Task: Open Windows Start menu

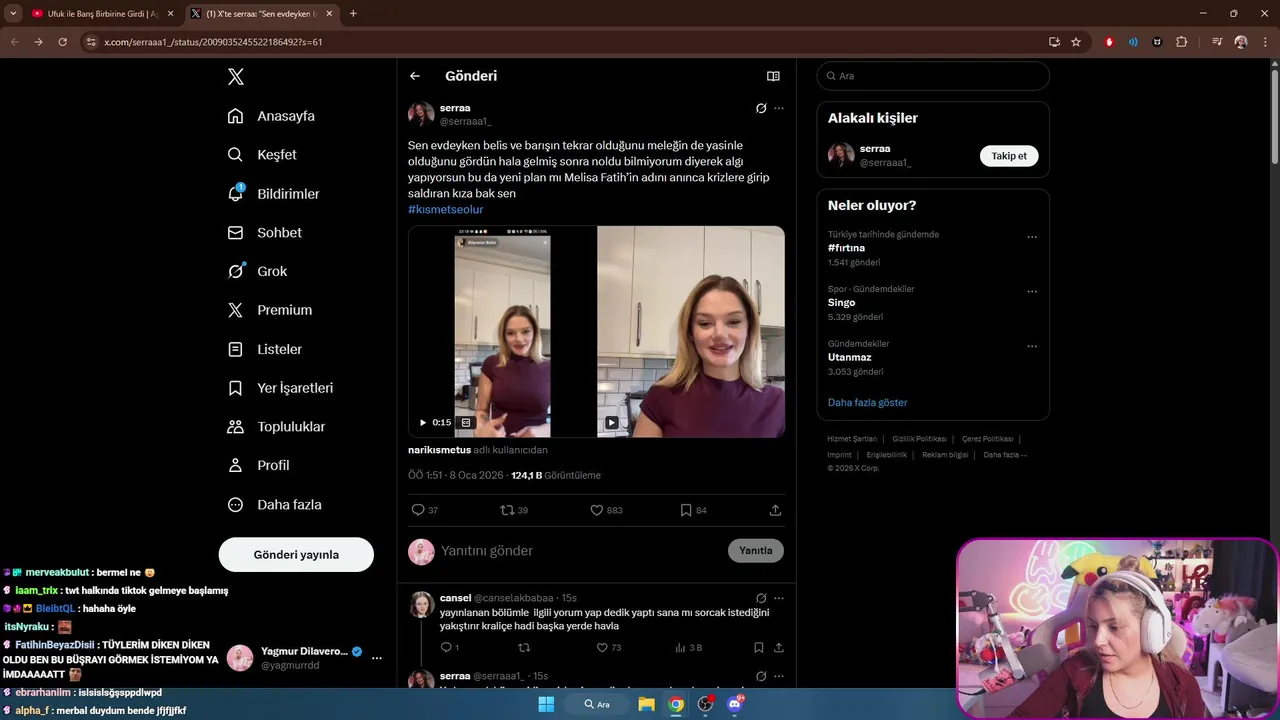Action: click(546, 704)
